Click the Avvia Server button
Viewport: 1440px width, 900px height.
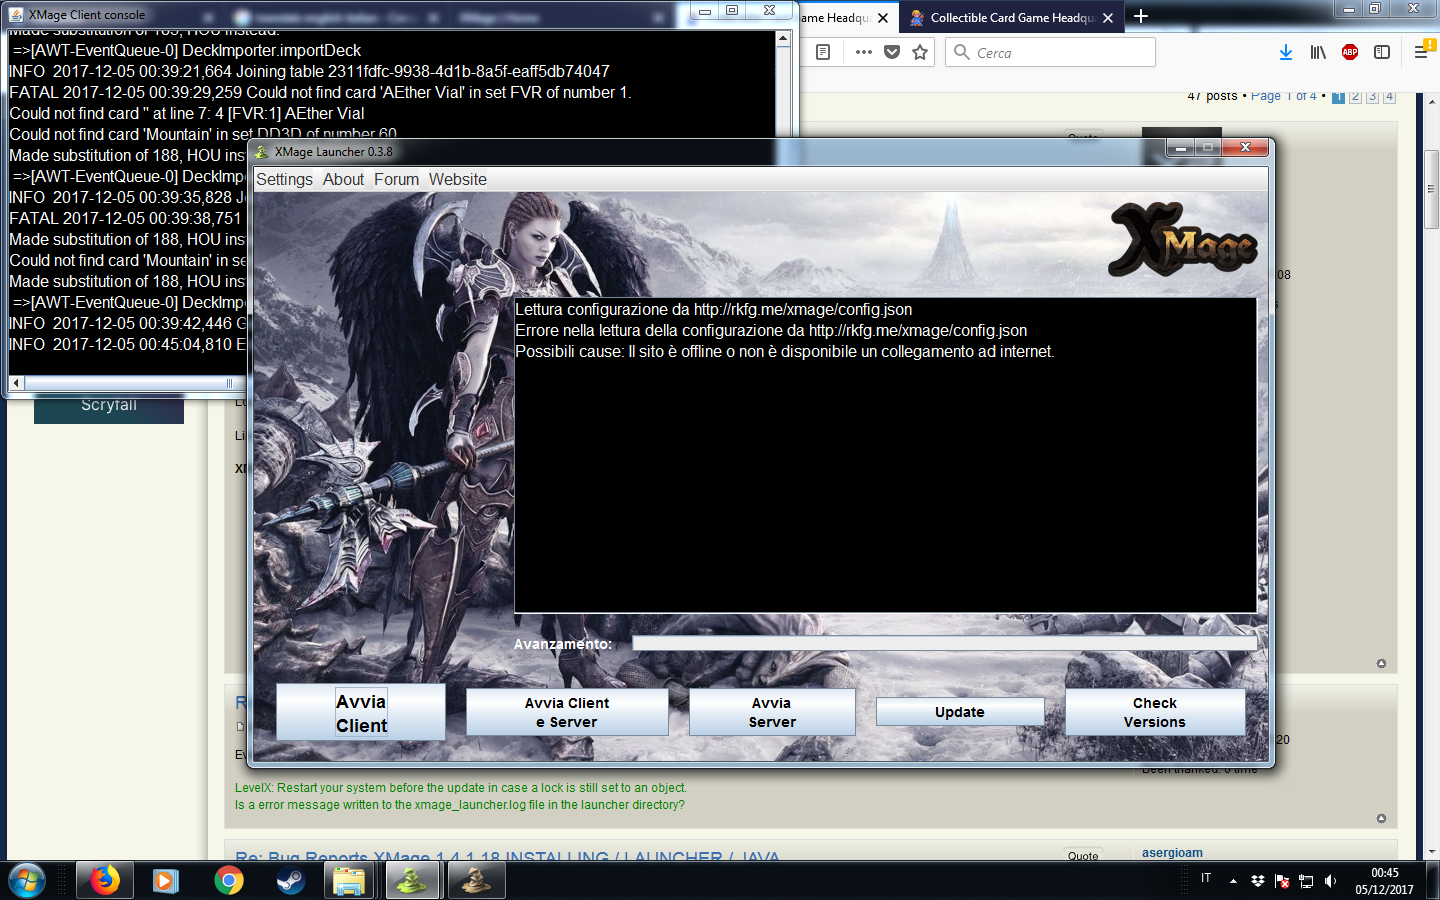pos(772,712)
